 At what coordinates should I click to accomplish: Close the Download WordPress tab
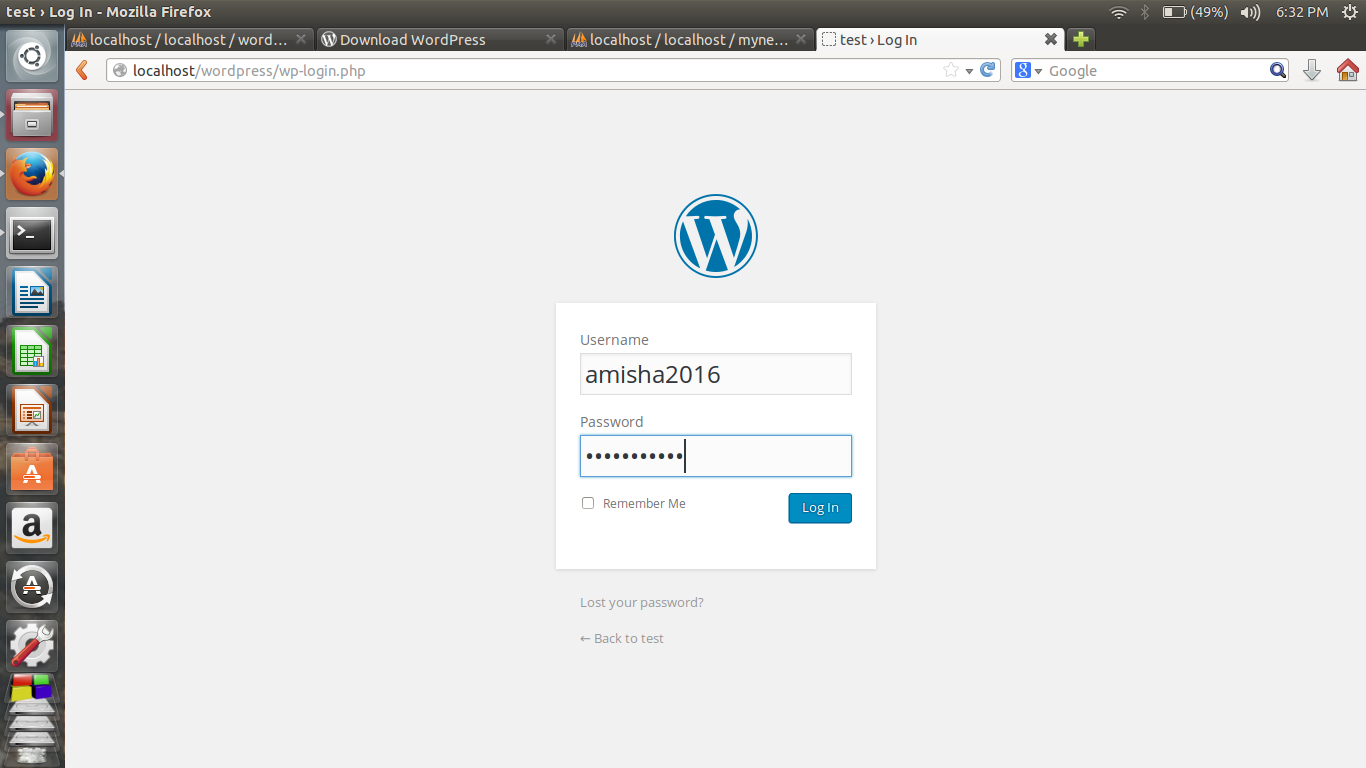click(x=550, y=39)
